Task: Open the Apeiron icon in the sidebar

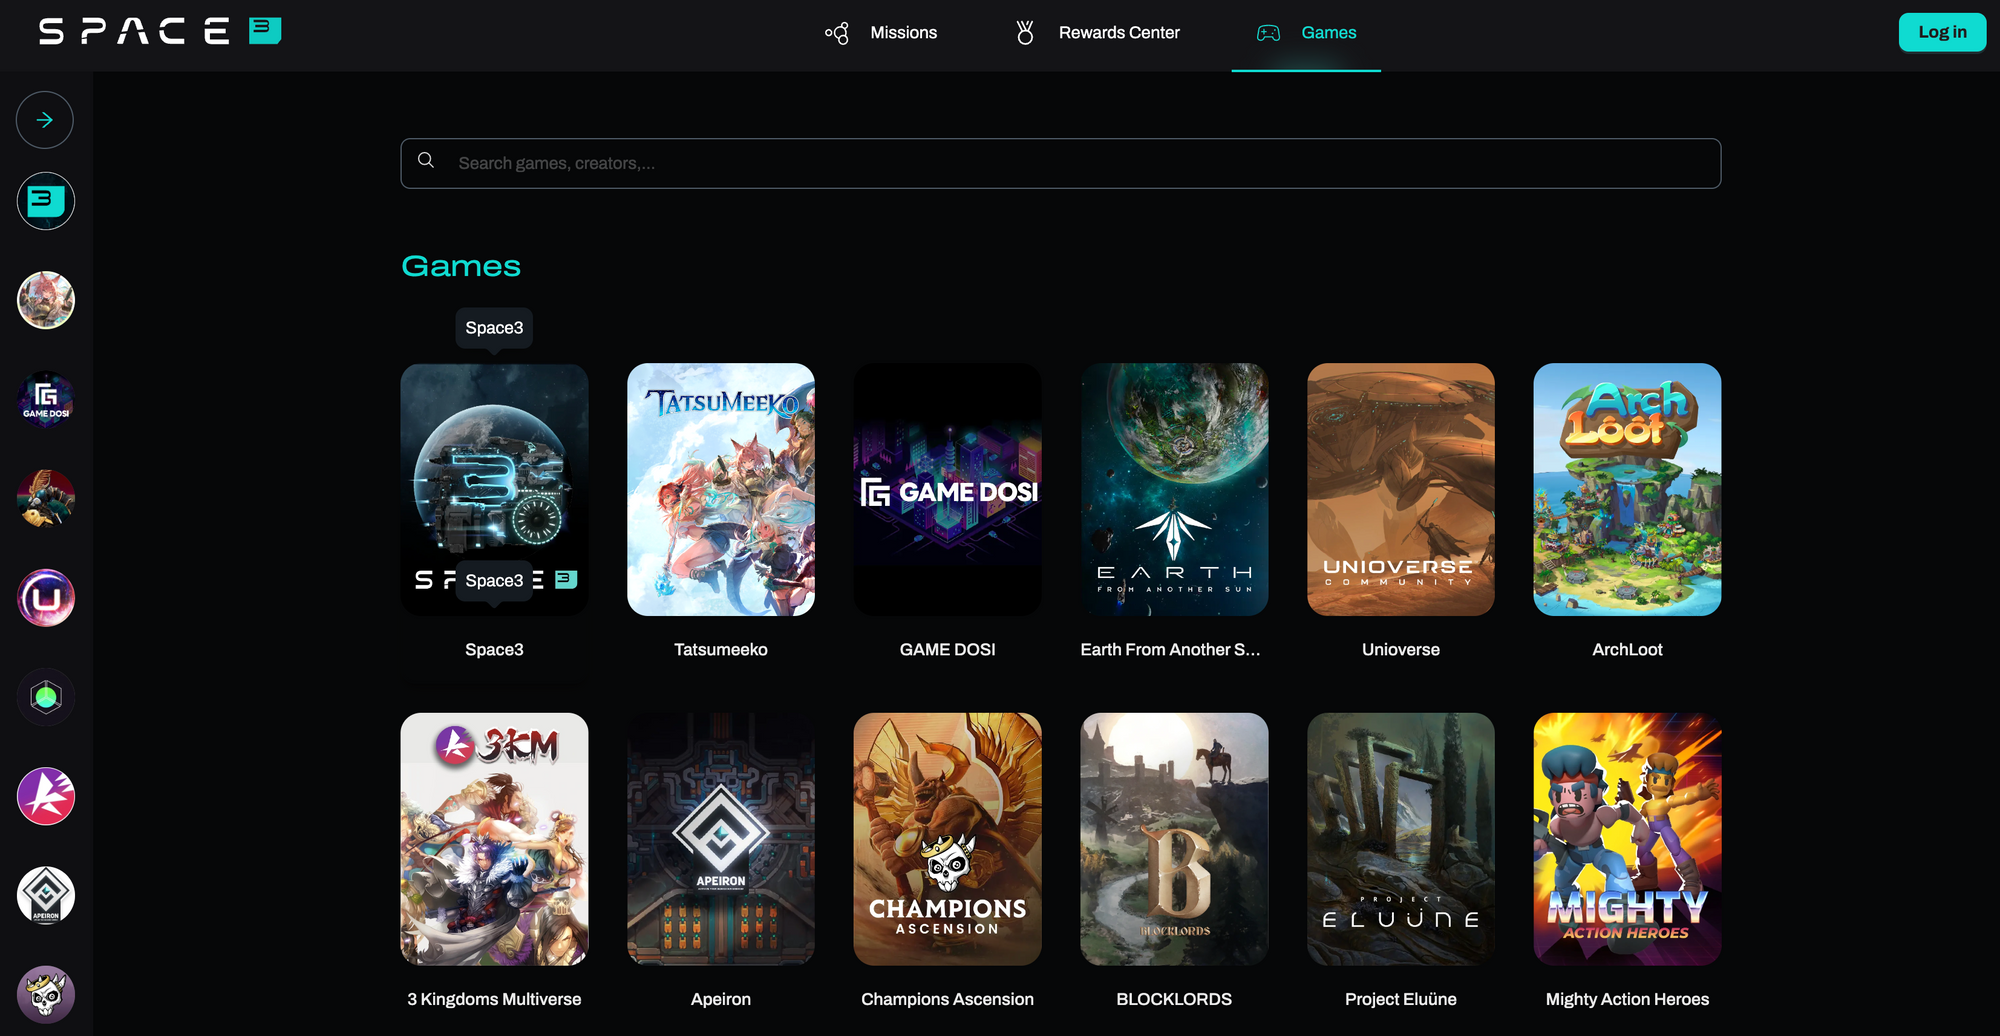Action: pyautogui.click(x=45, y=895)
